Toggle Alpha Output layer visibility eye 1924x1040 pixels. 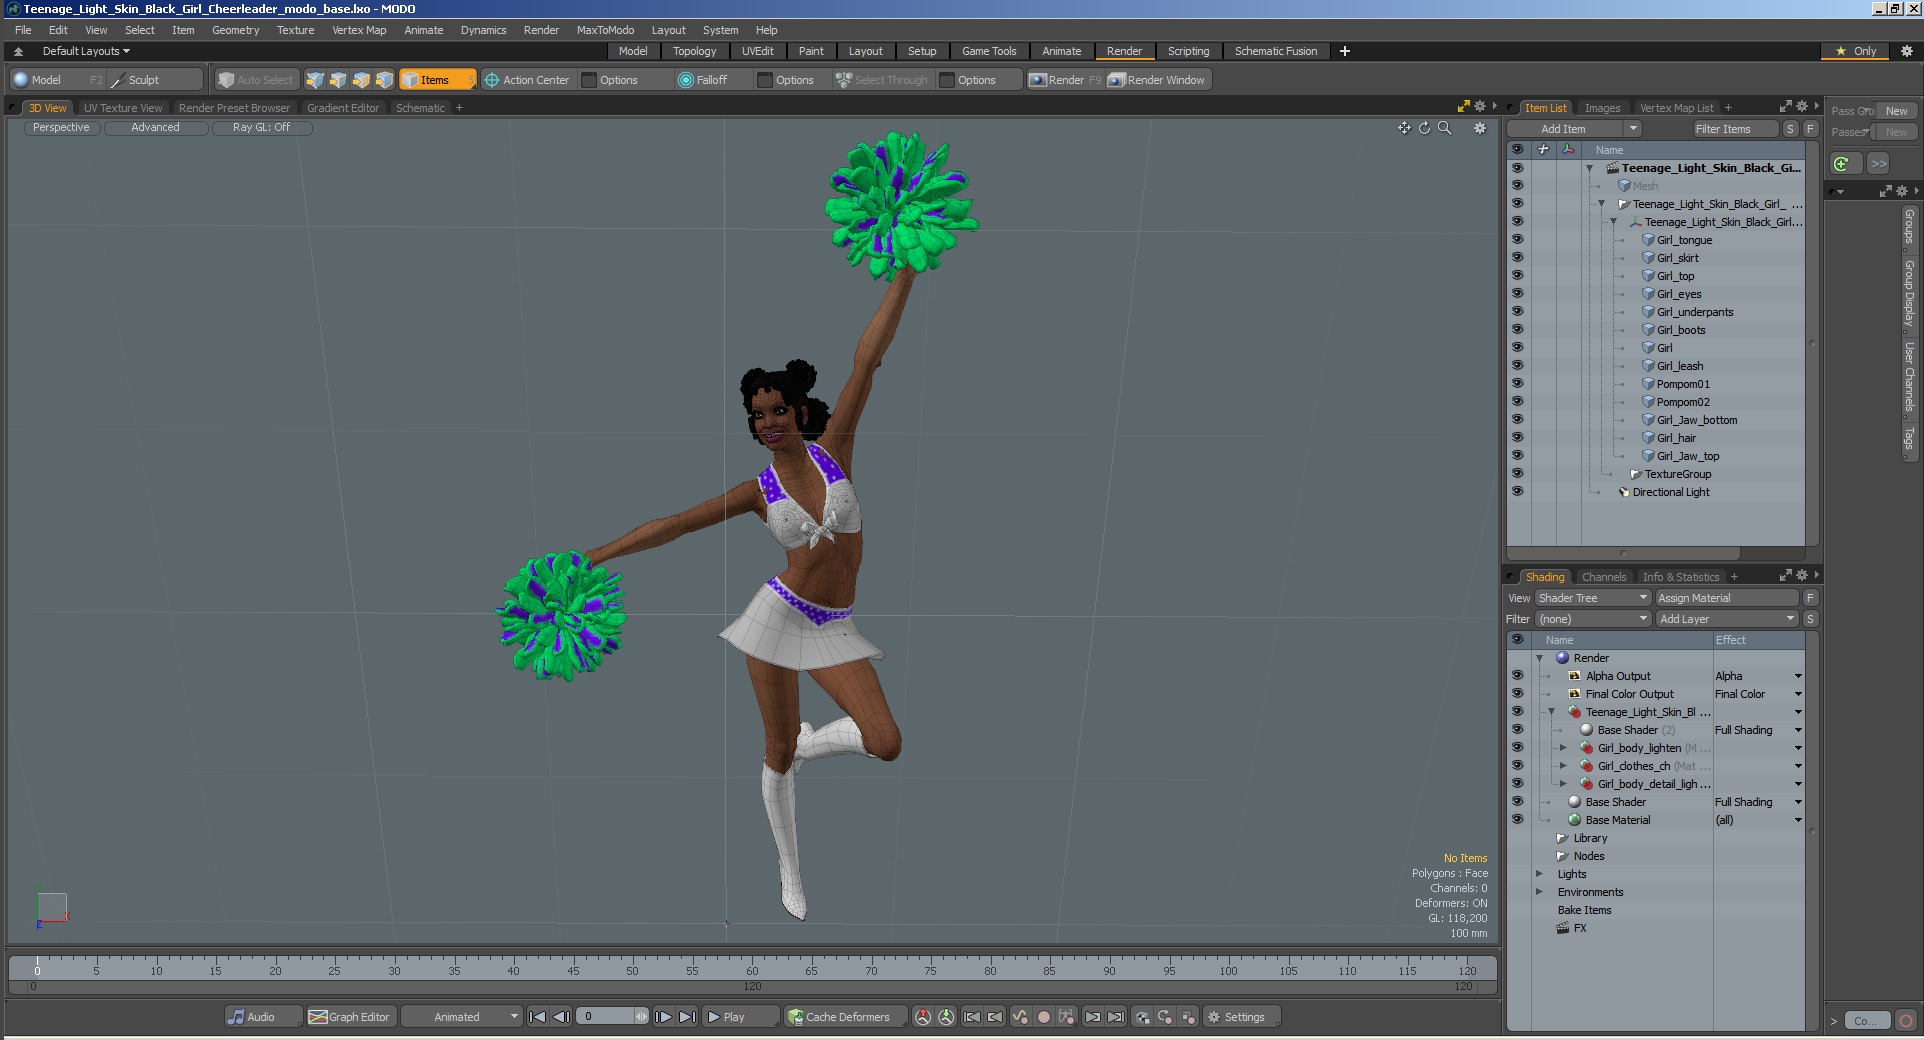click(1517, 676)
